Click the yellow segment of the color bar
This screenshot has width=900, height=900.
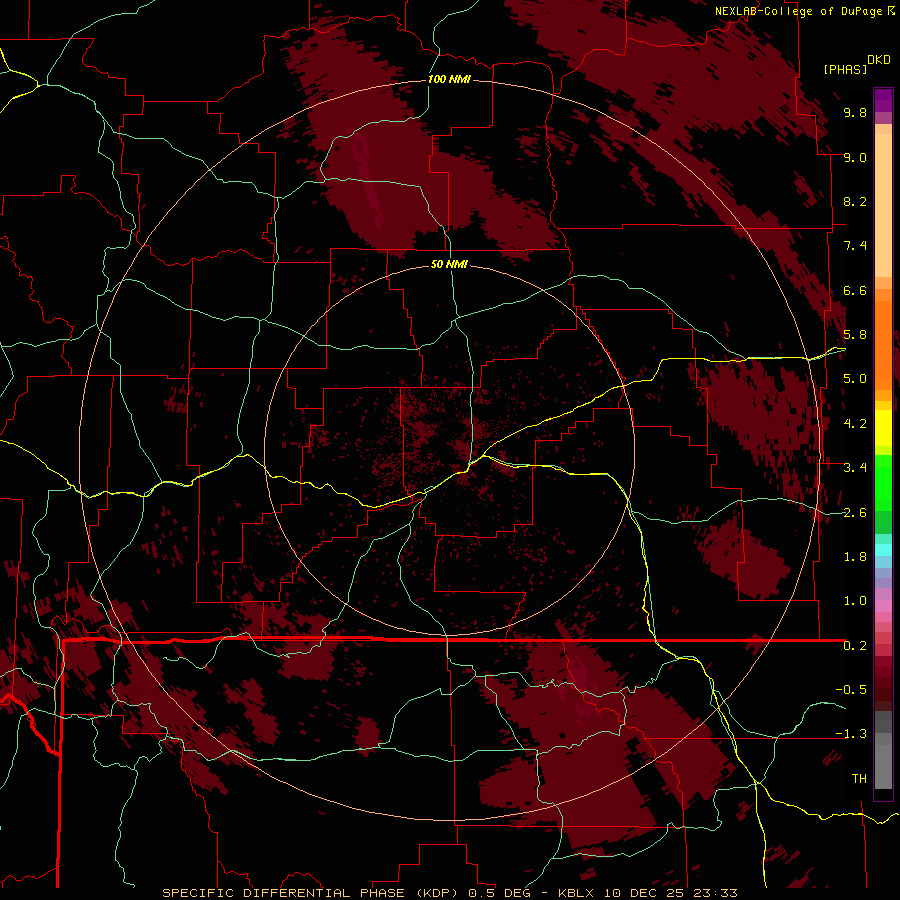tap(883, 428)
